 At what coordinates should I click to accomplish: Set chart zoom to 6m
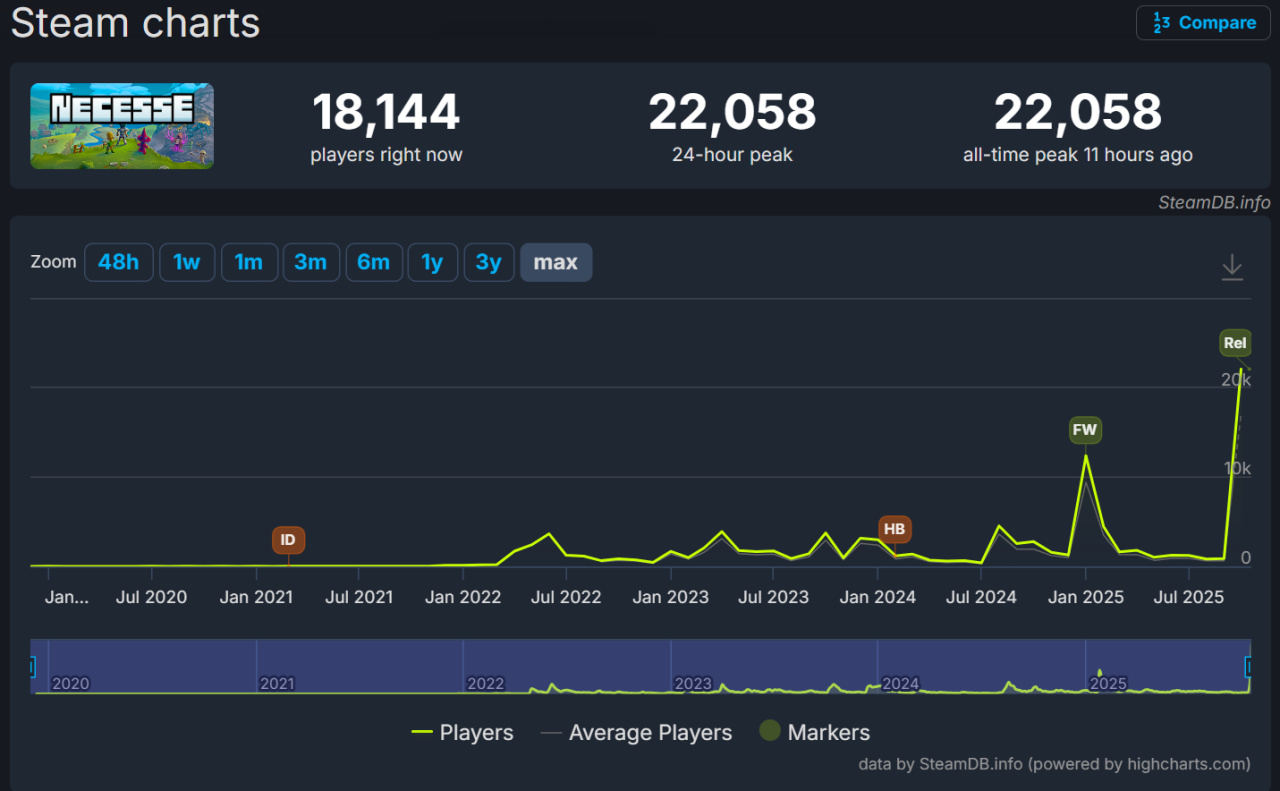pos(374,262)
